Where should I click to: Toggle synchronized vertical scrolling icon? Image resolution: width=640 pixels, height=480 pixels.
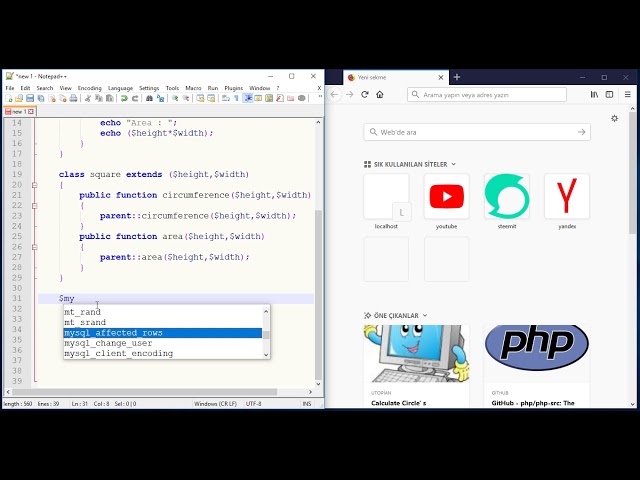[200, 98]
